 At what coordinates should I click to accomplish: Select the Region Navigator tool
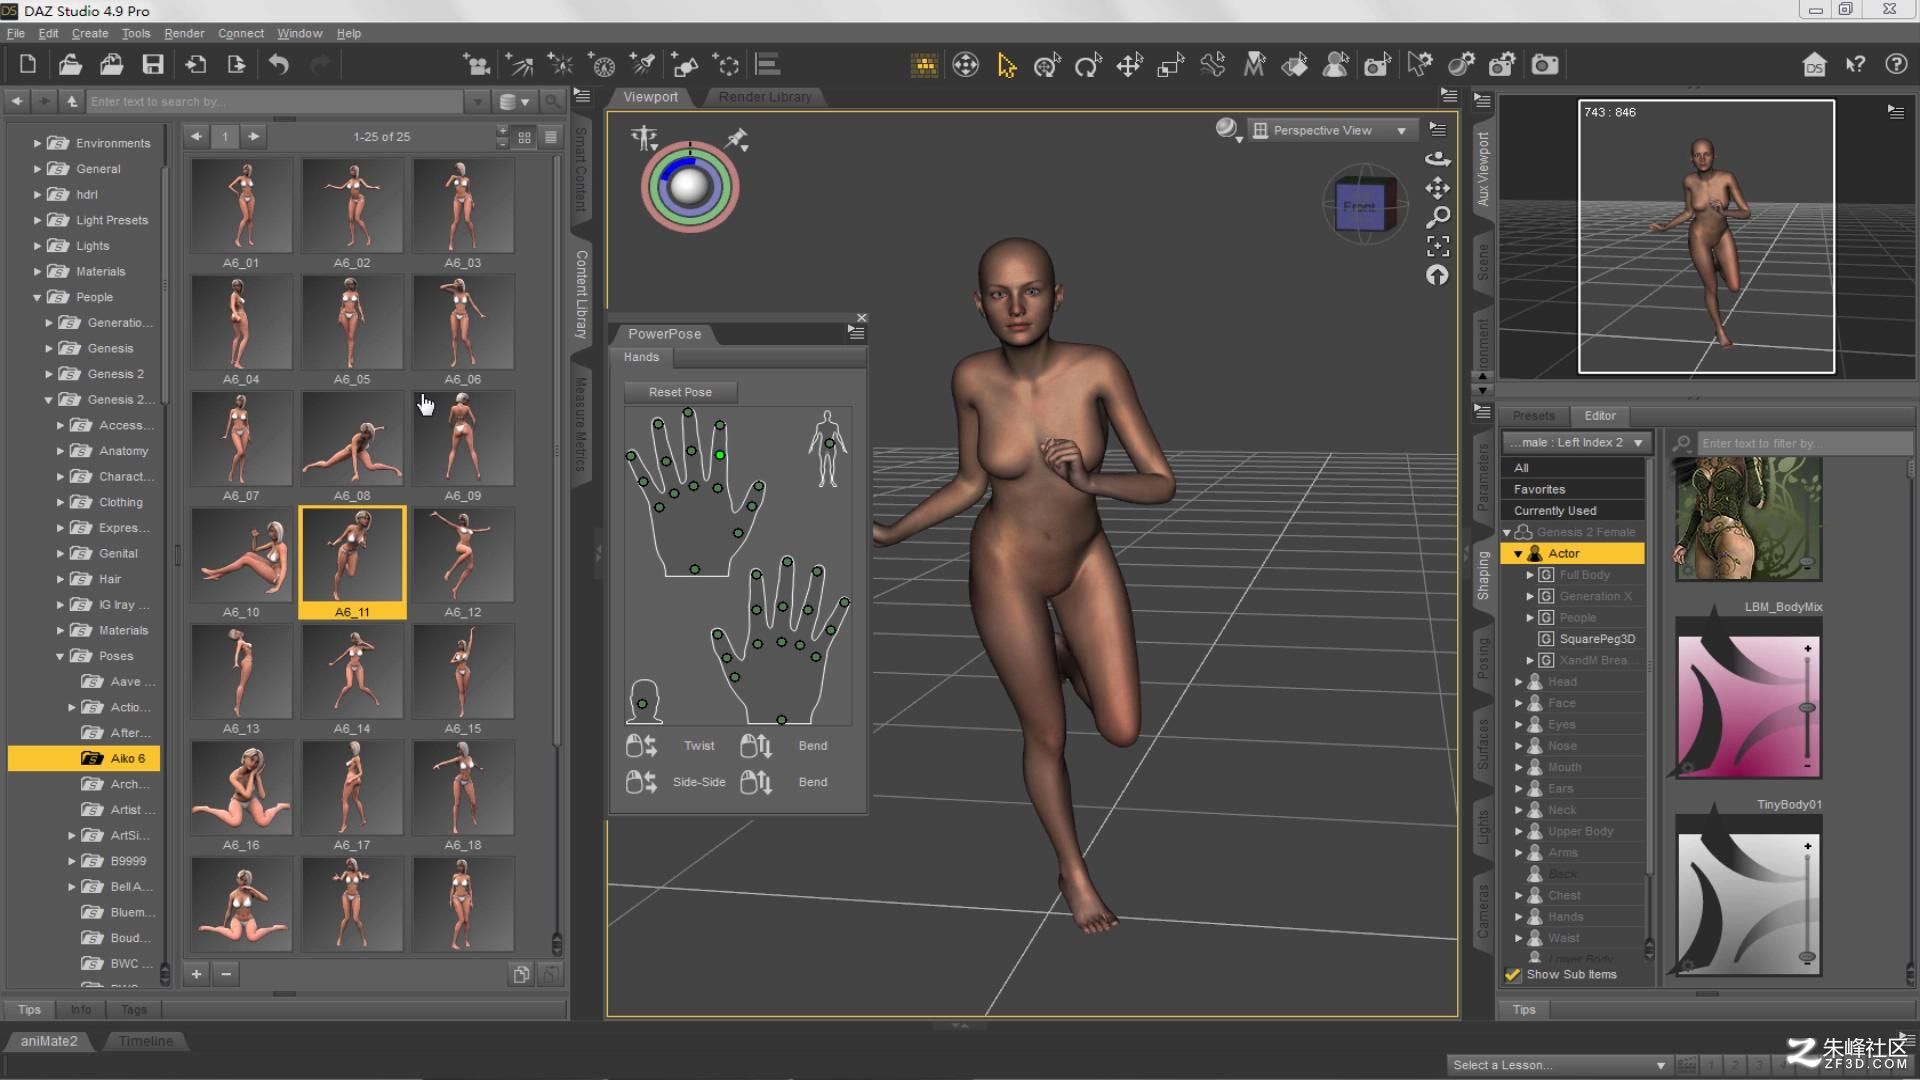click(x=1335, y=66)
